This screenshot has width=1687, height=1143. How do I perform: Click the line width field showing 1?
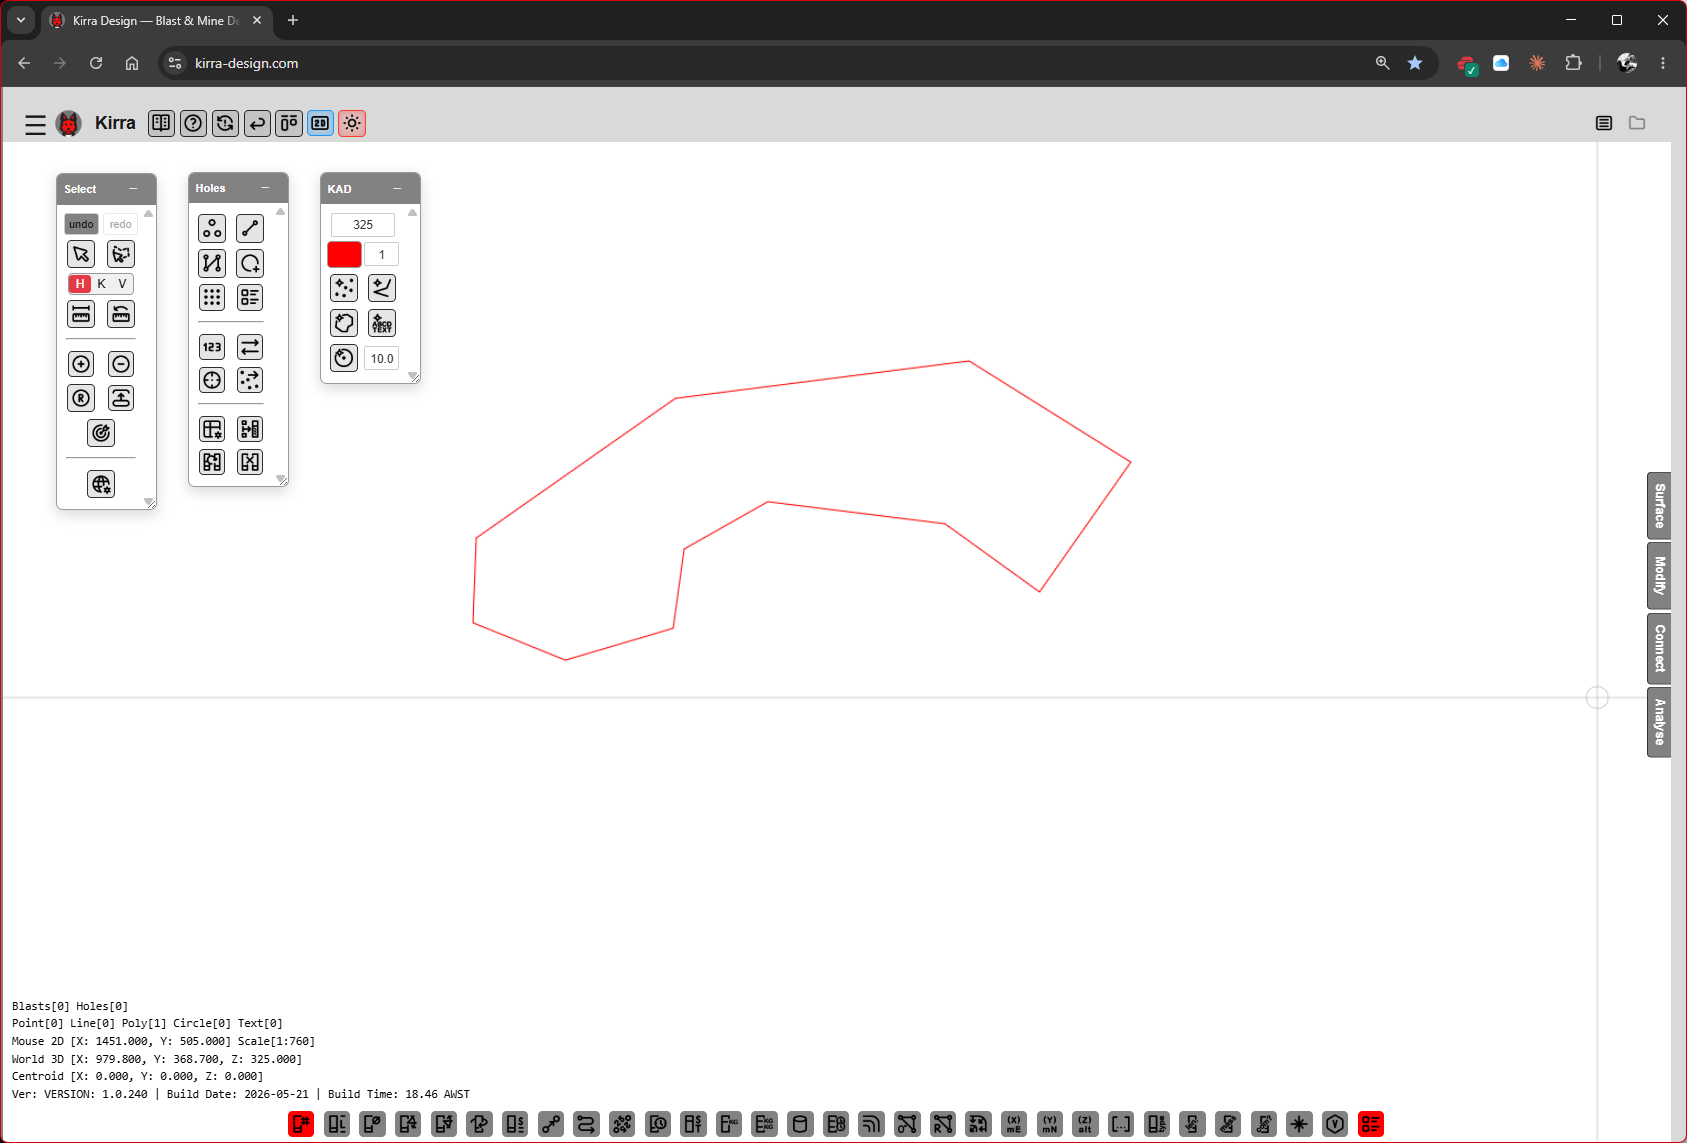(x=382, y=255)
